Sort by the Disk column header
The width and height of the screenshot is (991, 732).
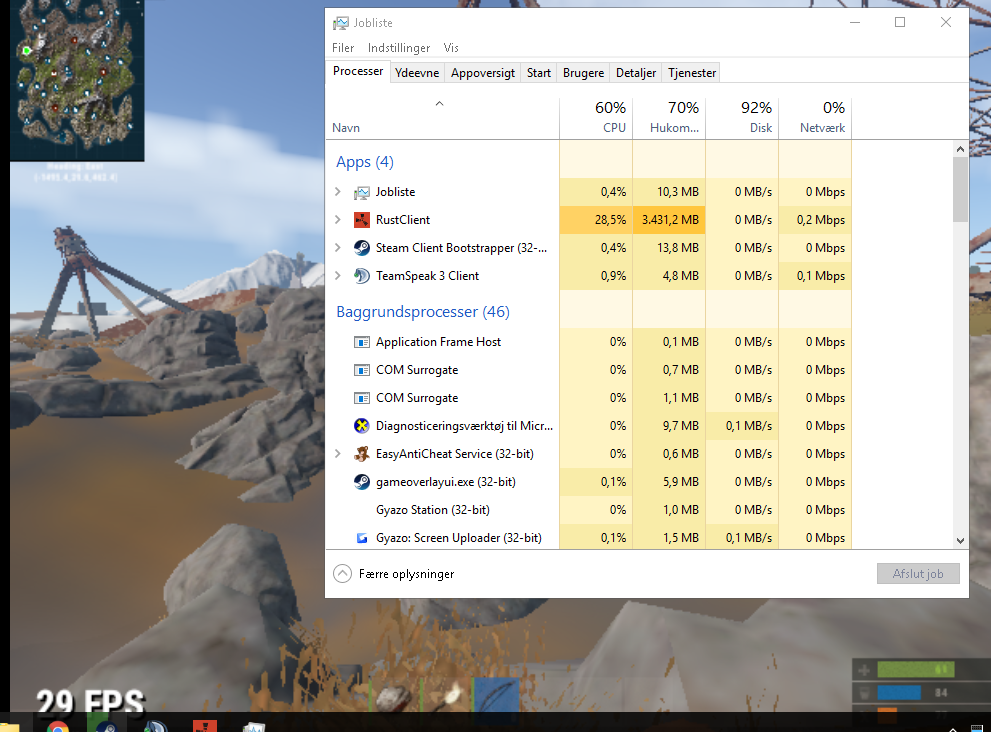[x=743, y=118]
